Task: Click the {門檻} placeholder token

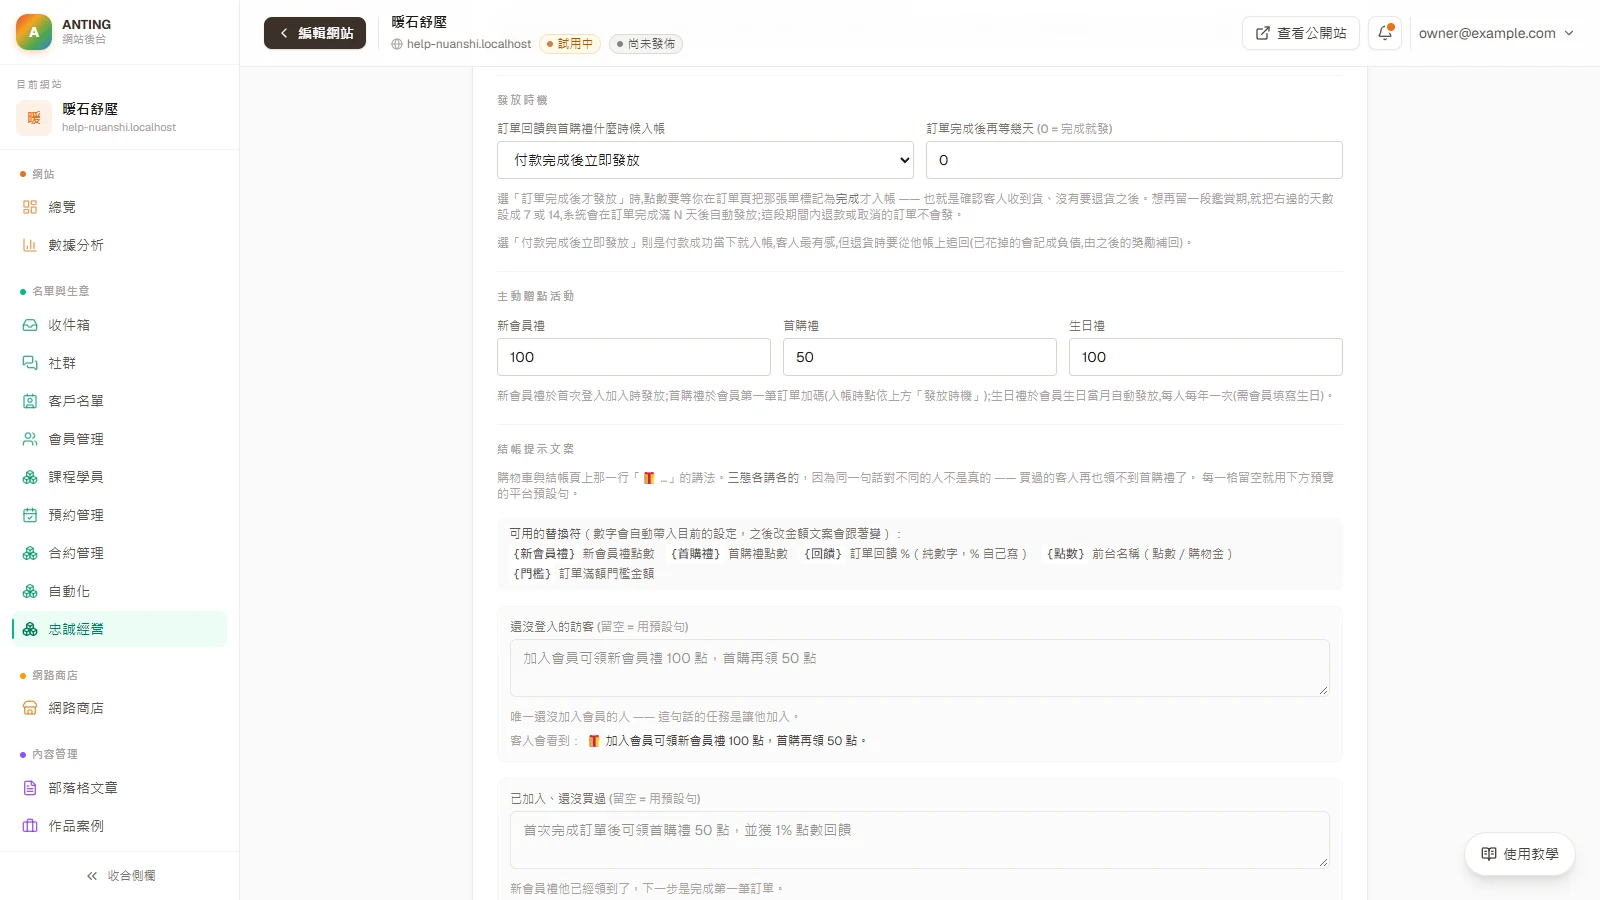Action: point(532,574)
